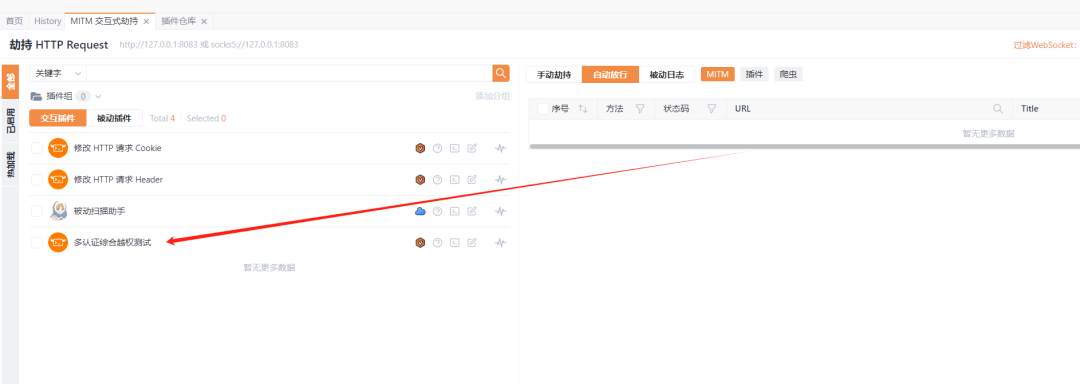Edit the 被动扫描助手 plugin

[x=472, y=211]
